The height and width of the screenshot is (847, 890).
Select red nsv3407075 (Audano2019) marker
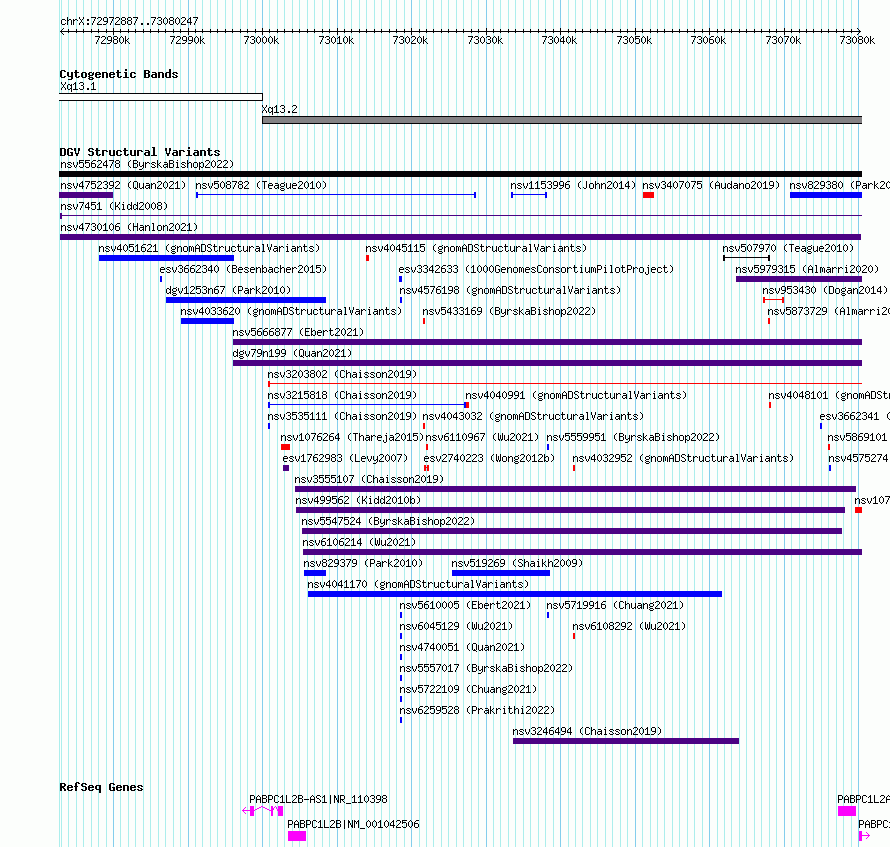648,195
